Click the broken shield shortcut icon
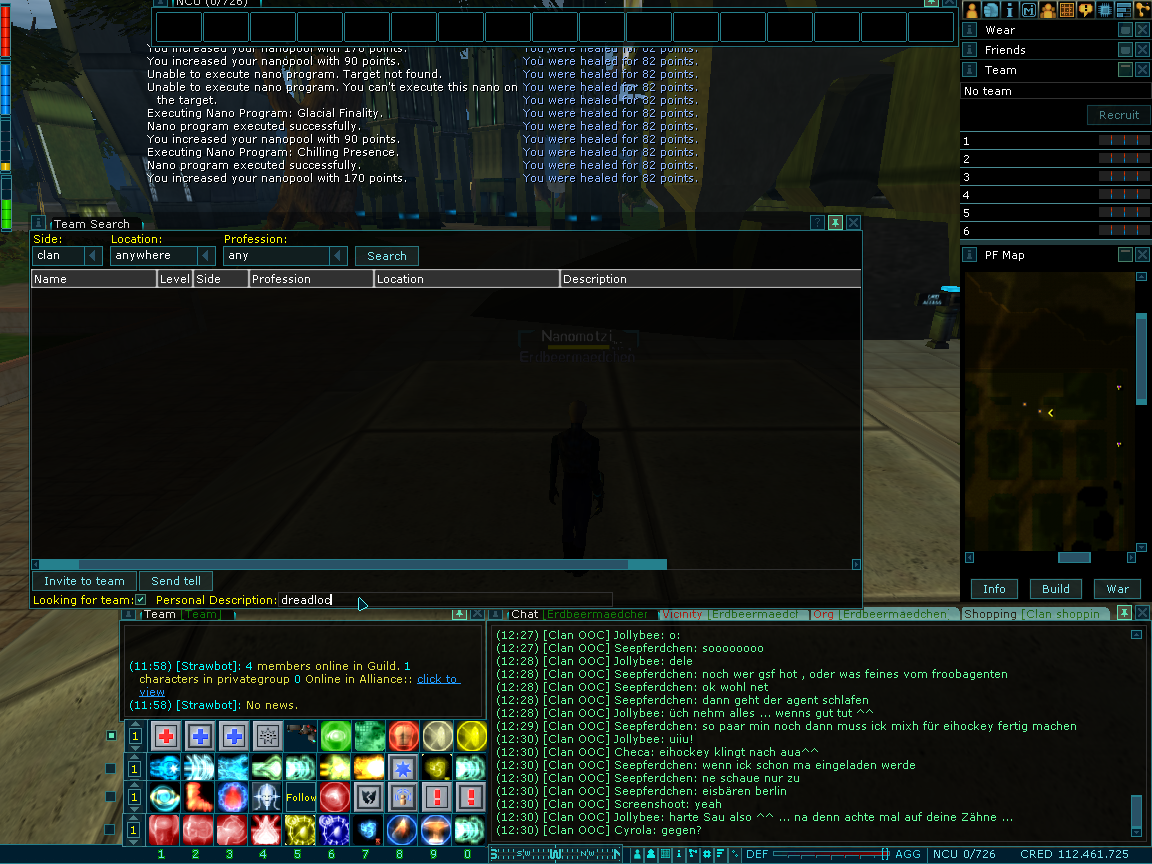The width and height of the screenshot is (1152, 864). point(369,798)
